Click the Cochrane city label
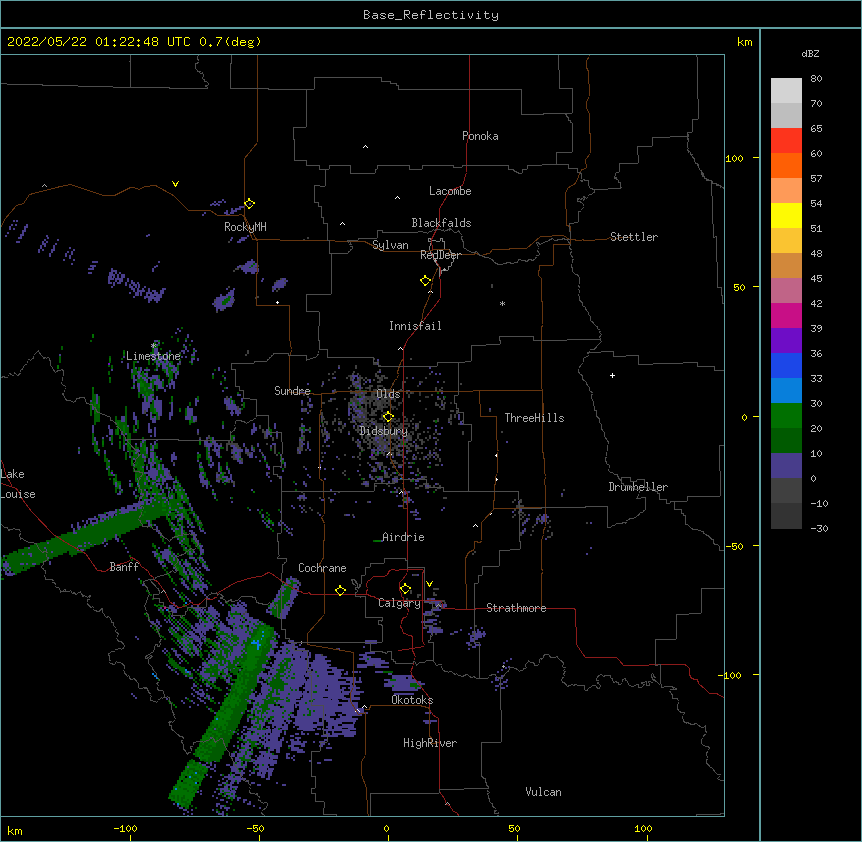 [322, 568]
